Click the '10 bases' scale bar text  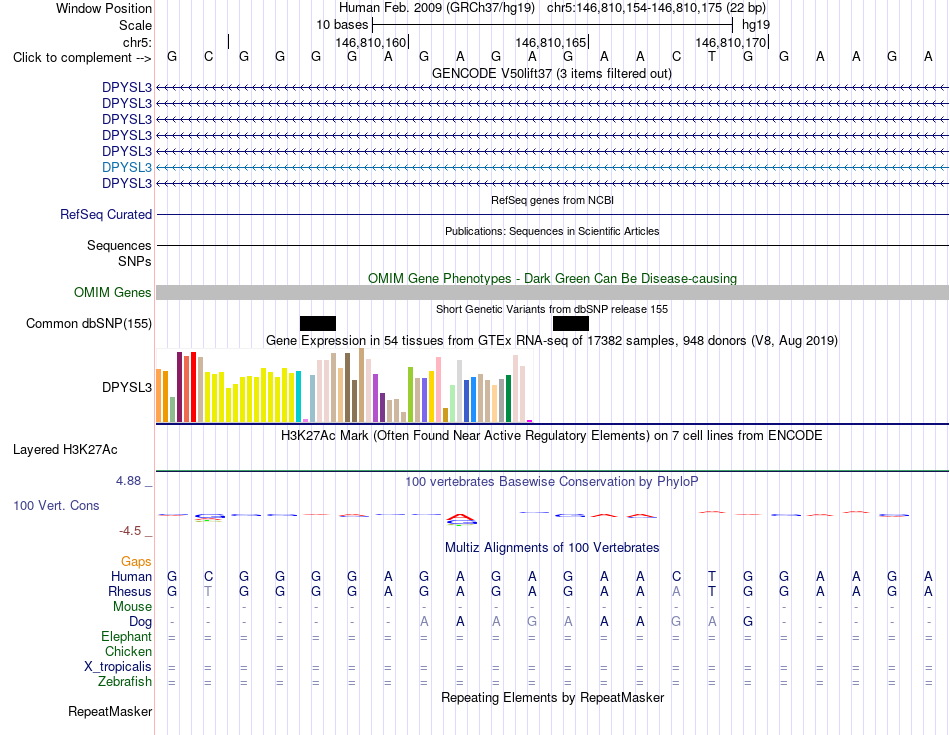click(342, 25)
